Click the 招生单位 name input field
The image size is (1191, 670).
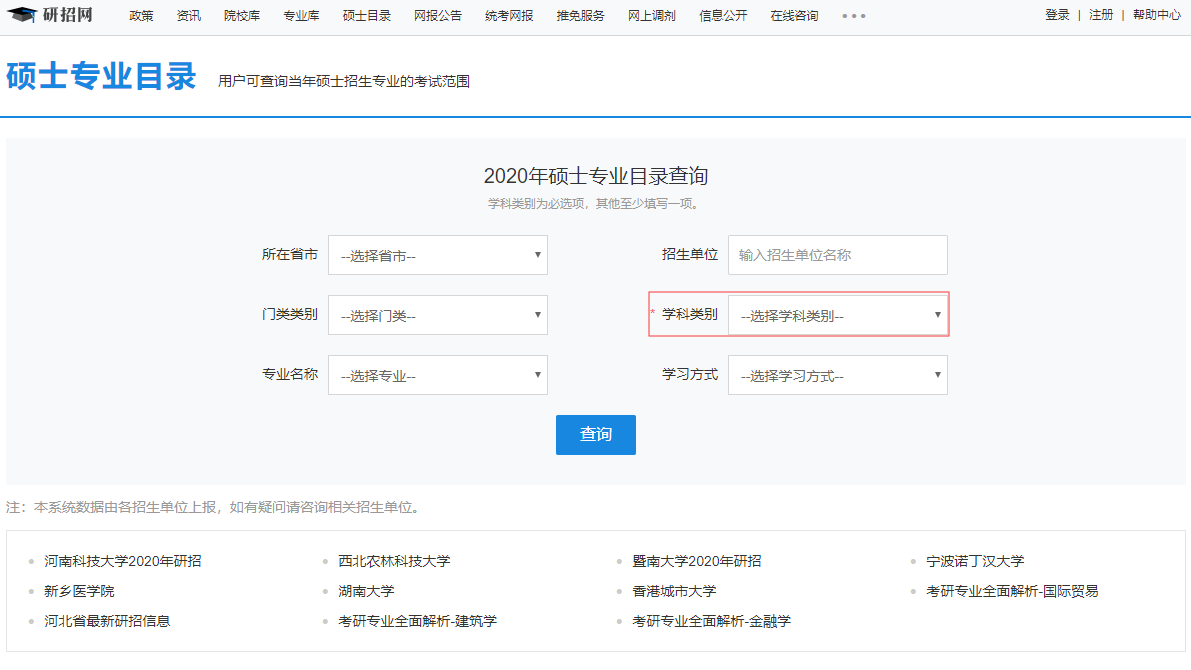pos(837,255)
